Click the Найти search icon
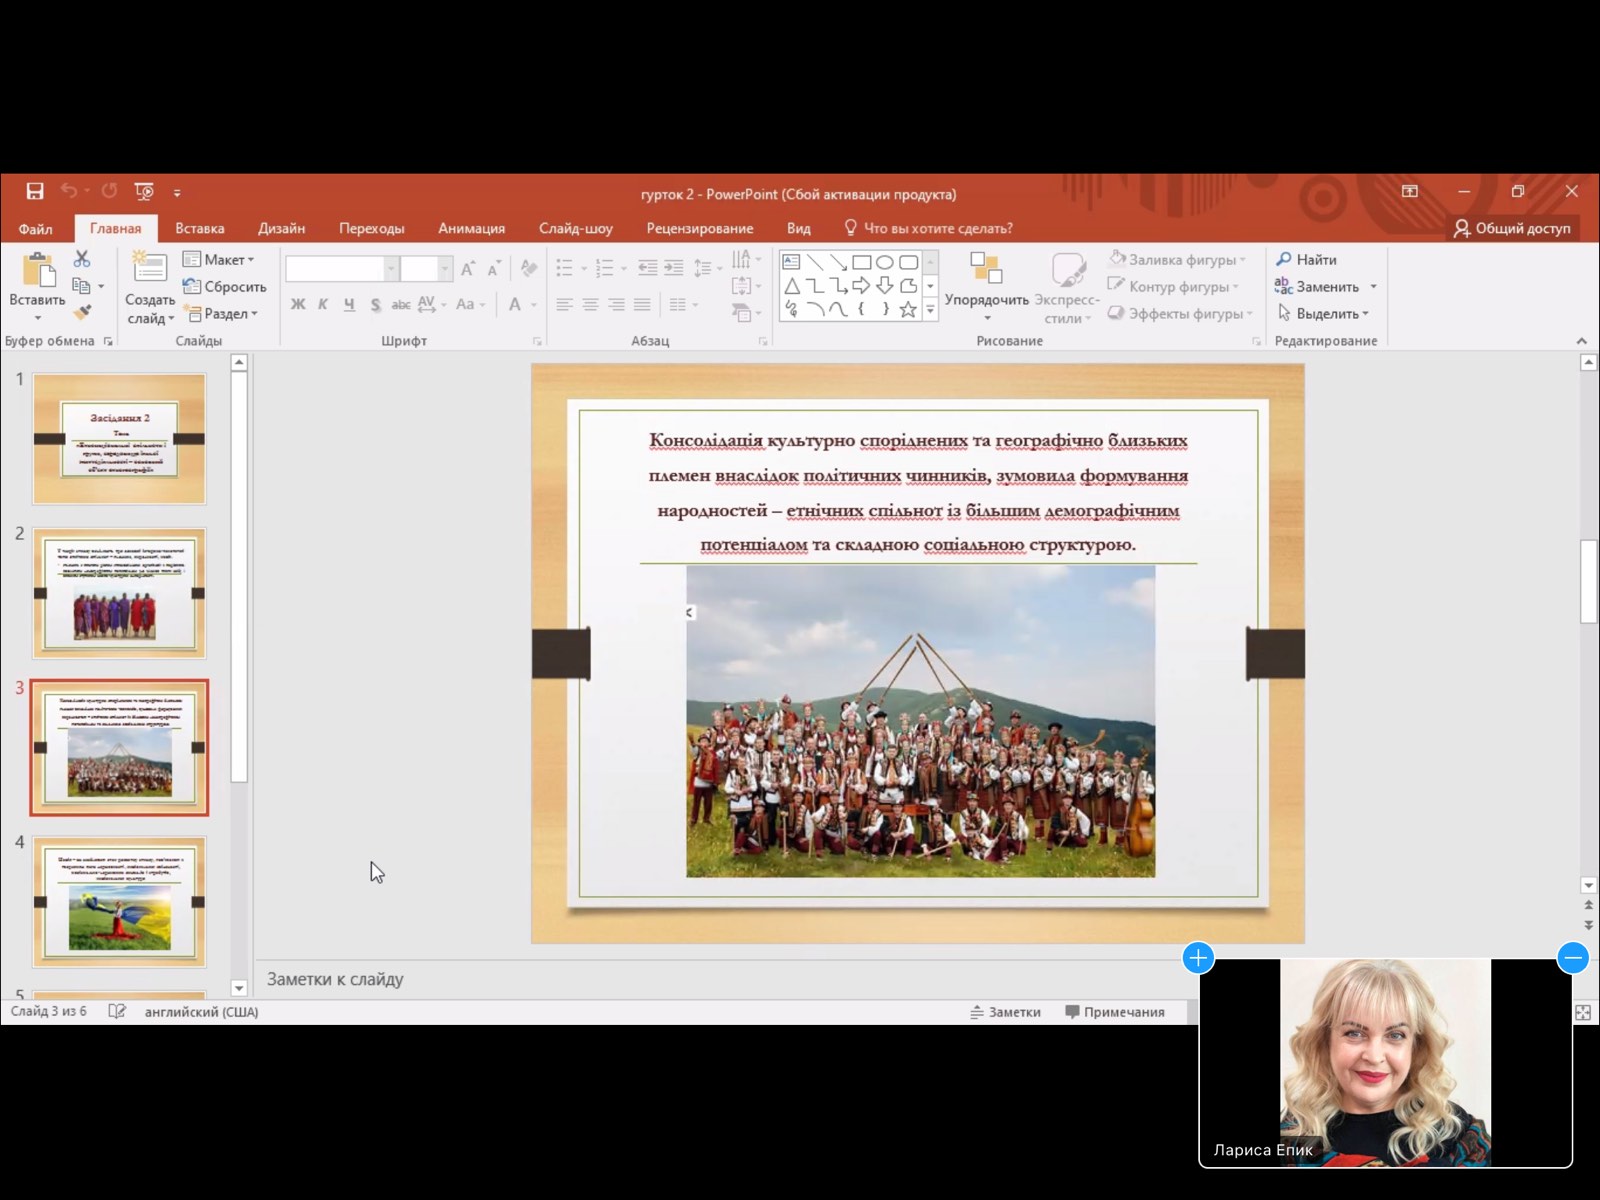The width and height of the screenshot is (1600, 1200). (x=1284, y=259)
